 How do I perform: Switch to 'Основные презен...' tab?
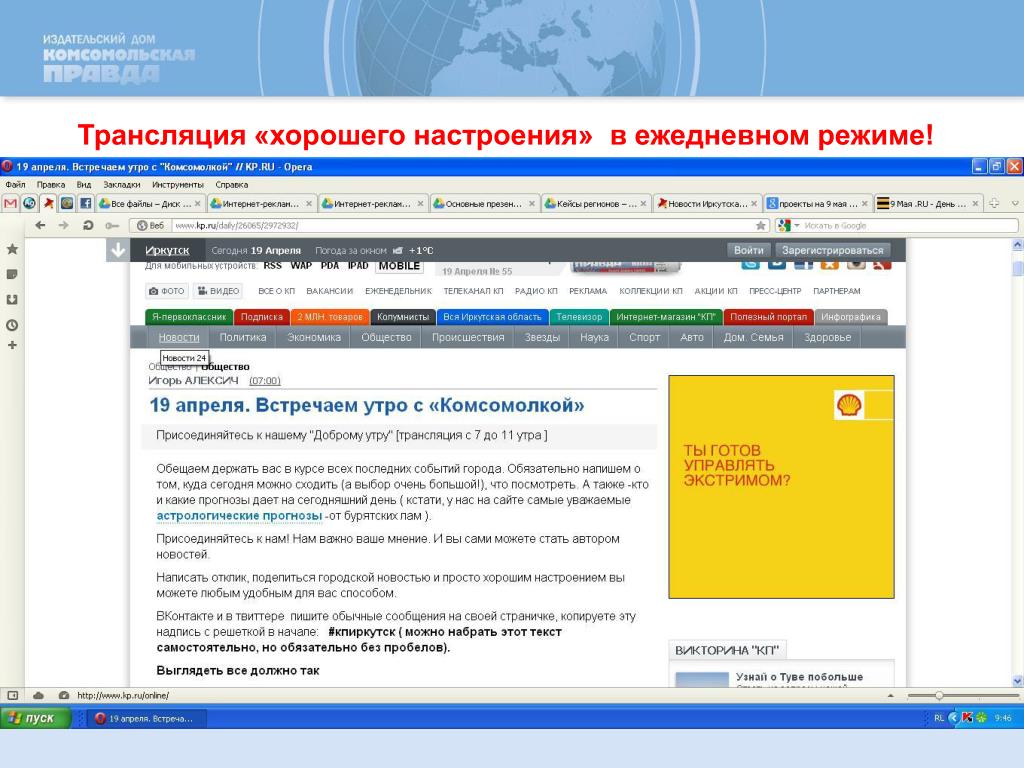click(x=484, y=204)
